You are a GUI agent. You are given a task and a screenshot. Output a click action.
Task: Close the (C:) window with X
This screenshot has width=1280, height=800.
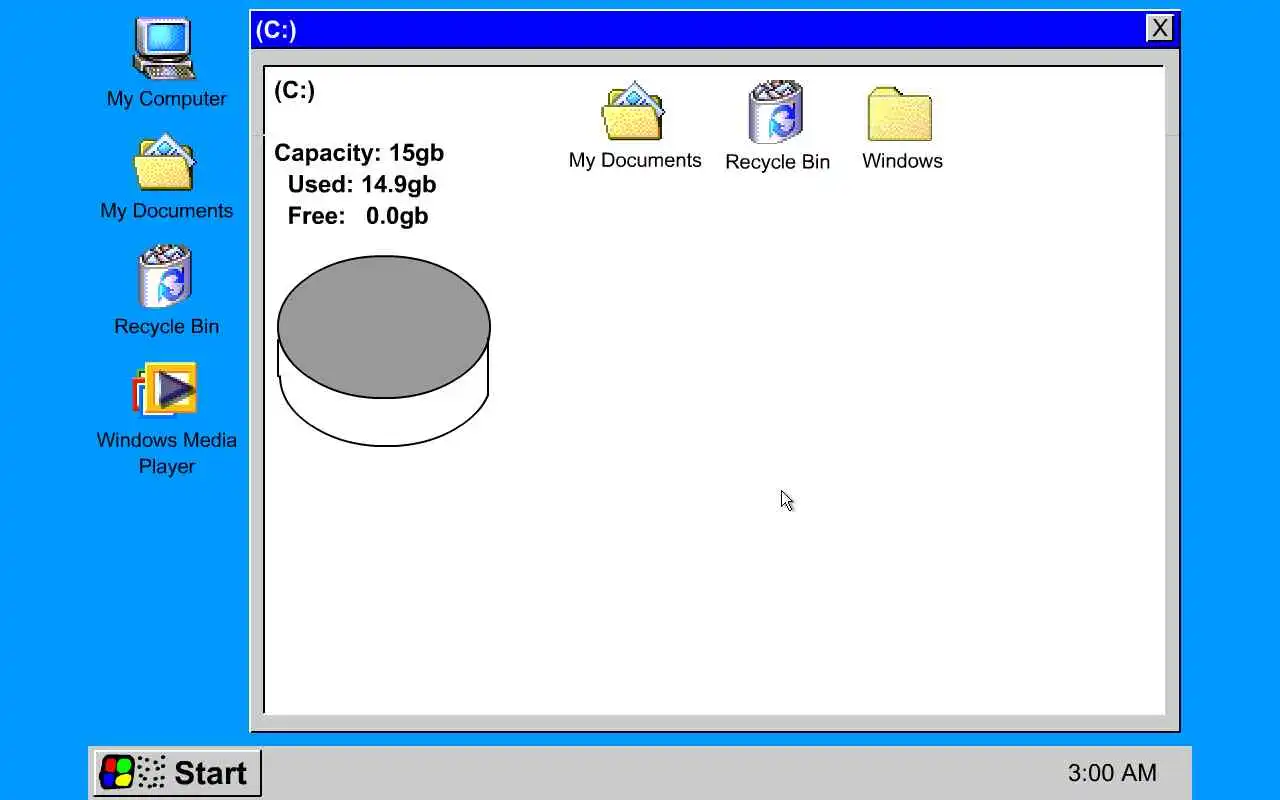coord(1159,28)
